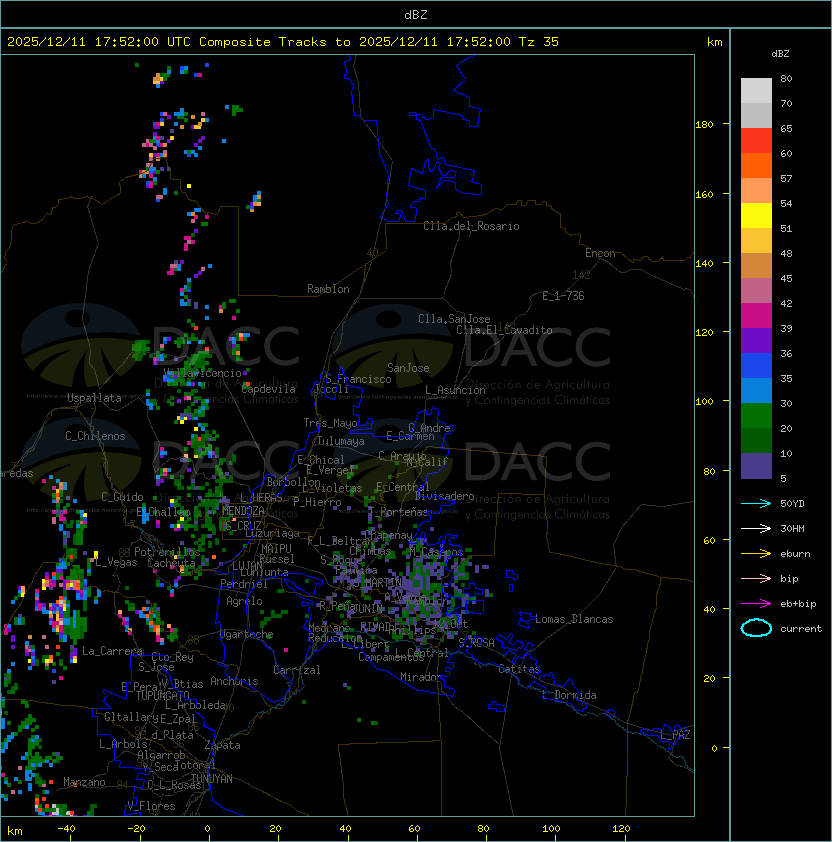Click the 'Manzano' map label

click(84, 782)
